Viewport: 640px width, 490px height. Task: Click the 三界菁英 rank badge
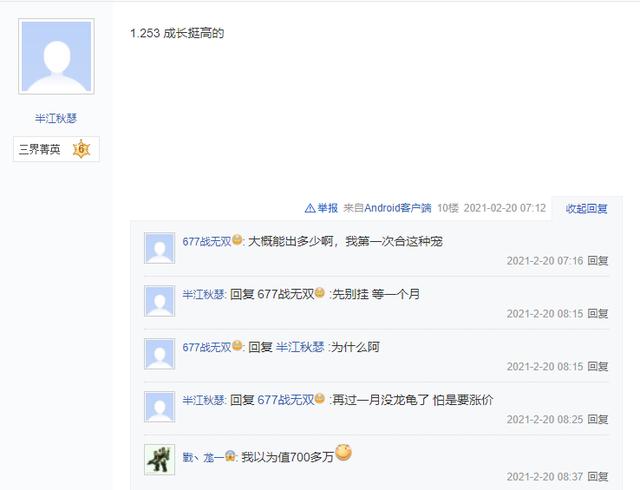point(56,149)
